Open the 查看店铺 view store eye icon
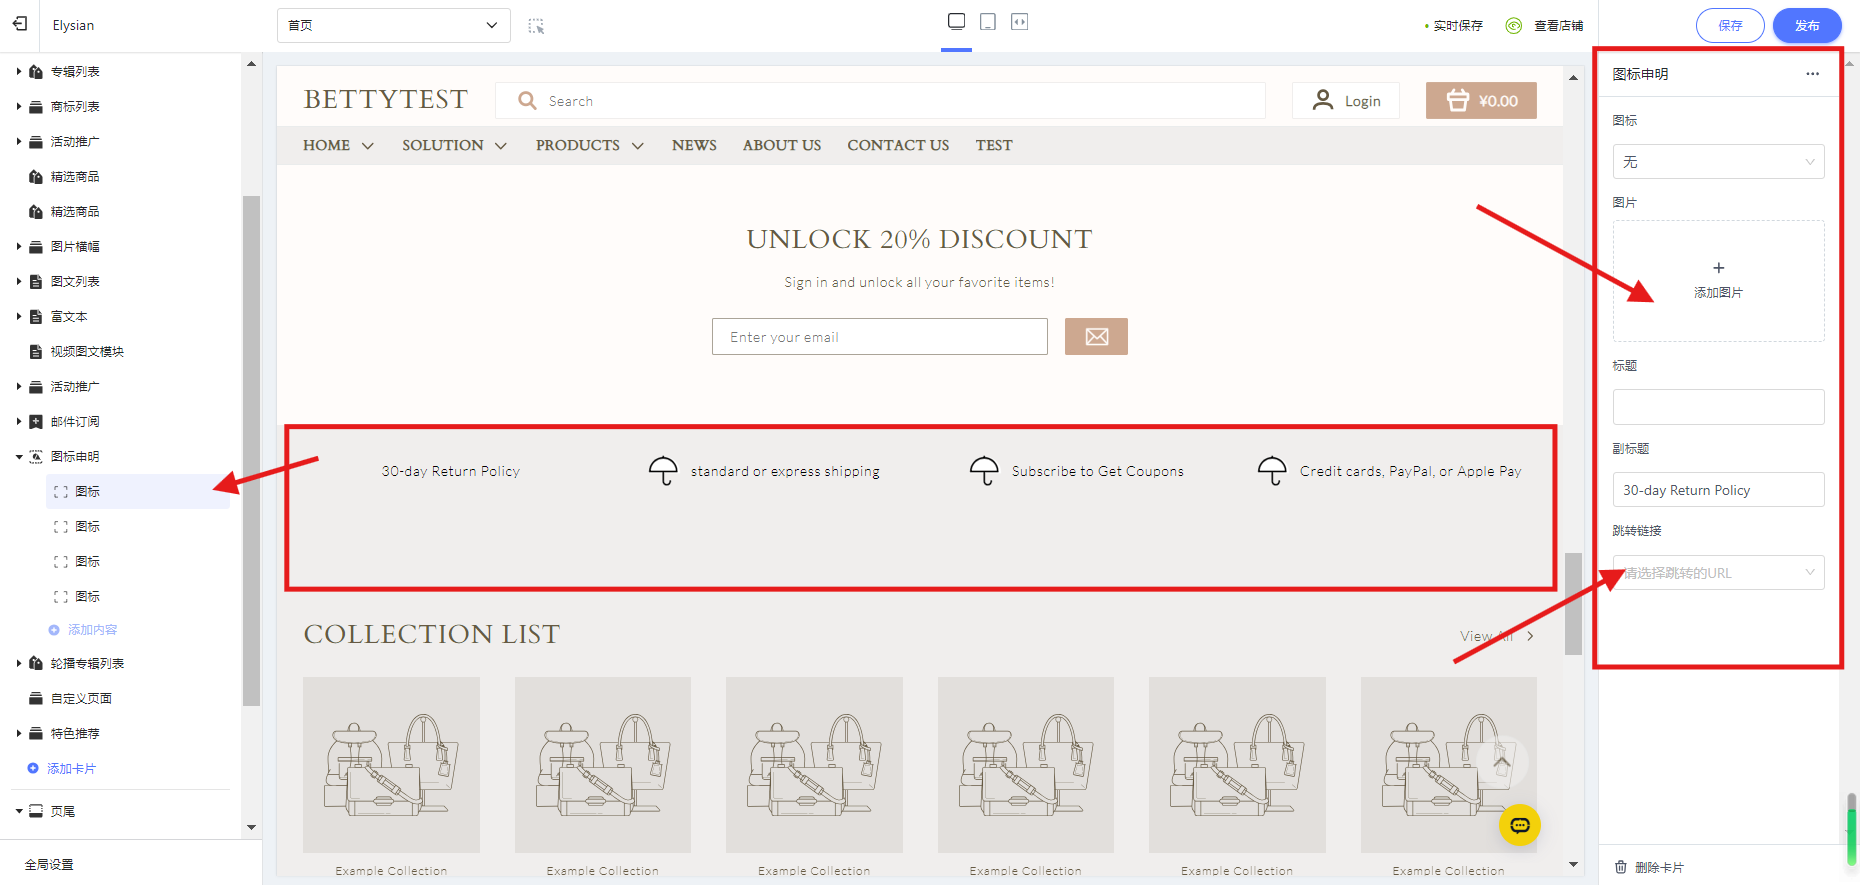Screen dimensions: 1860x885 coord(1514,26)
